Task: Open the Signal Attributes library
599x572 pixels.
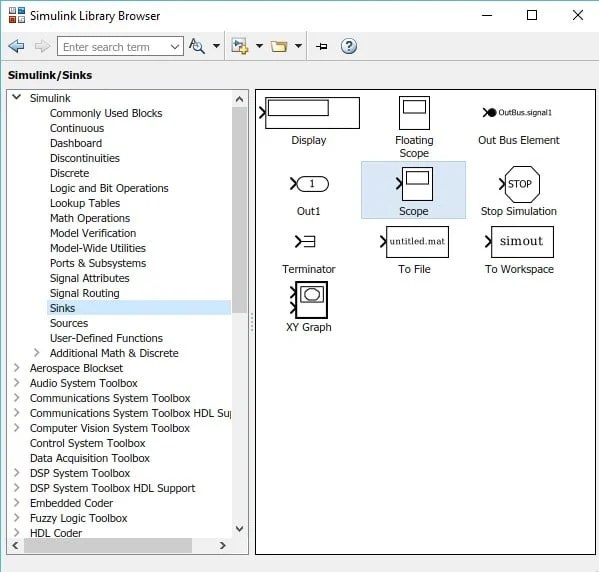Action: (89, 278)
